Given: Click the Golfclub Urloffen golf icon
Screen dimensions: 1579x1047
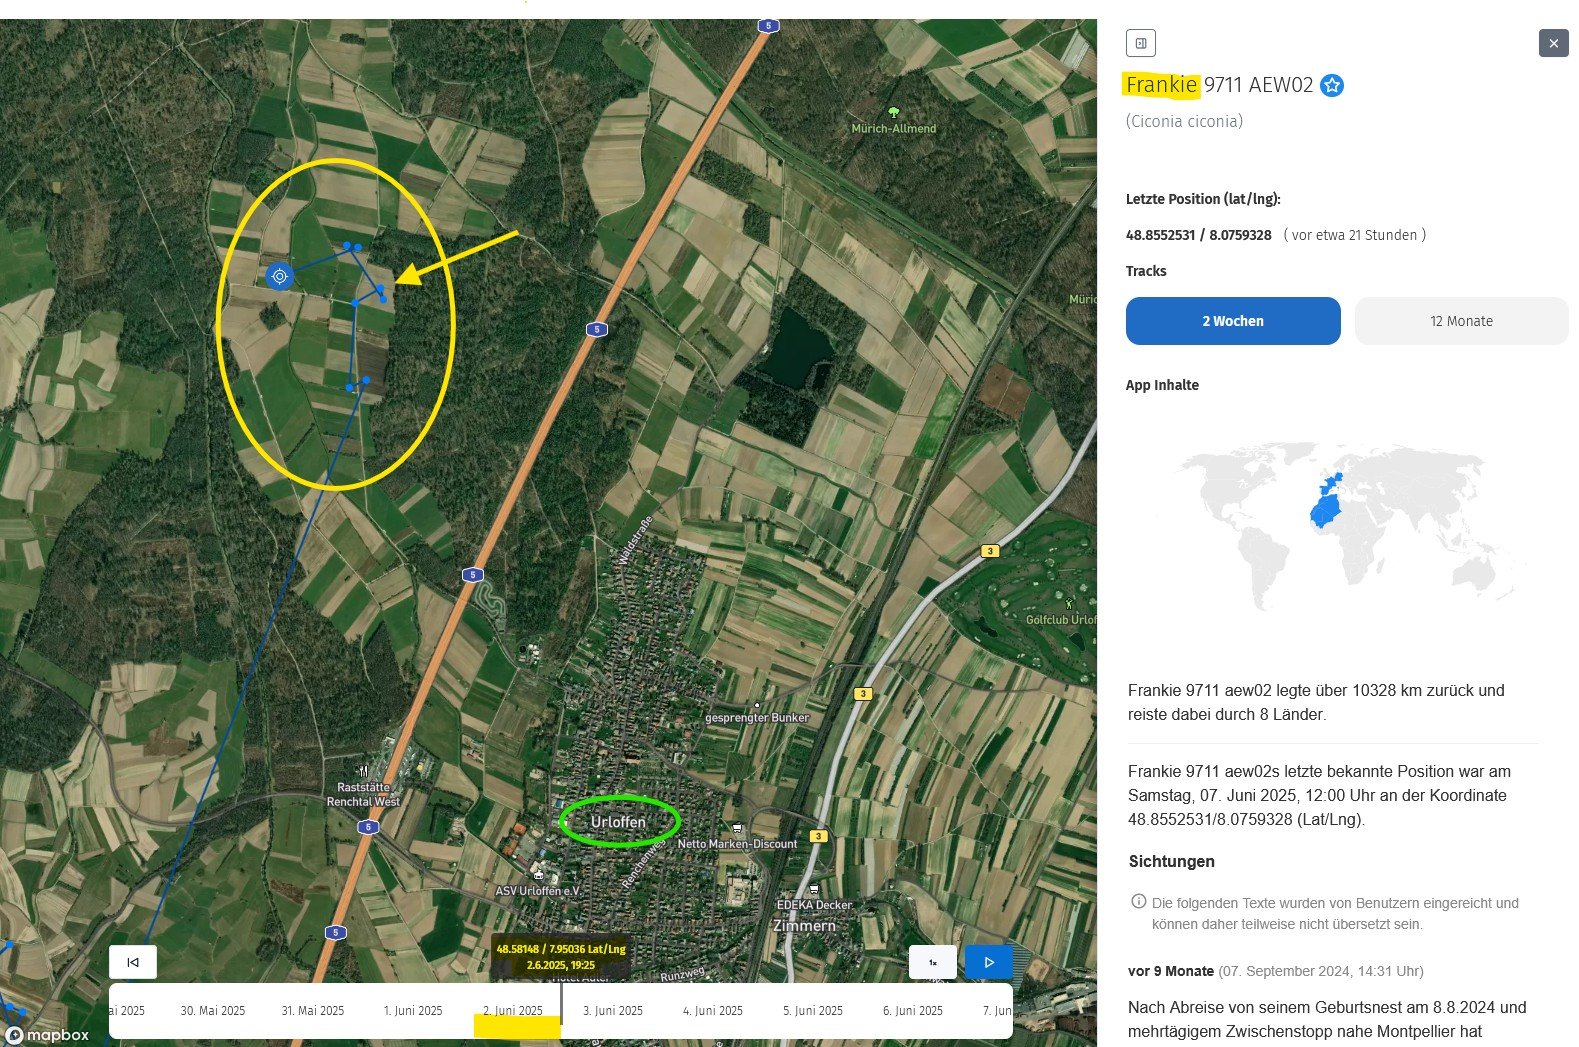Looking at the screenshot, I should coord(1069,604).
